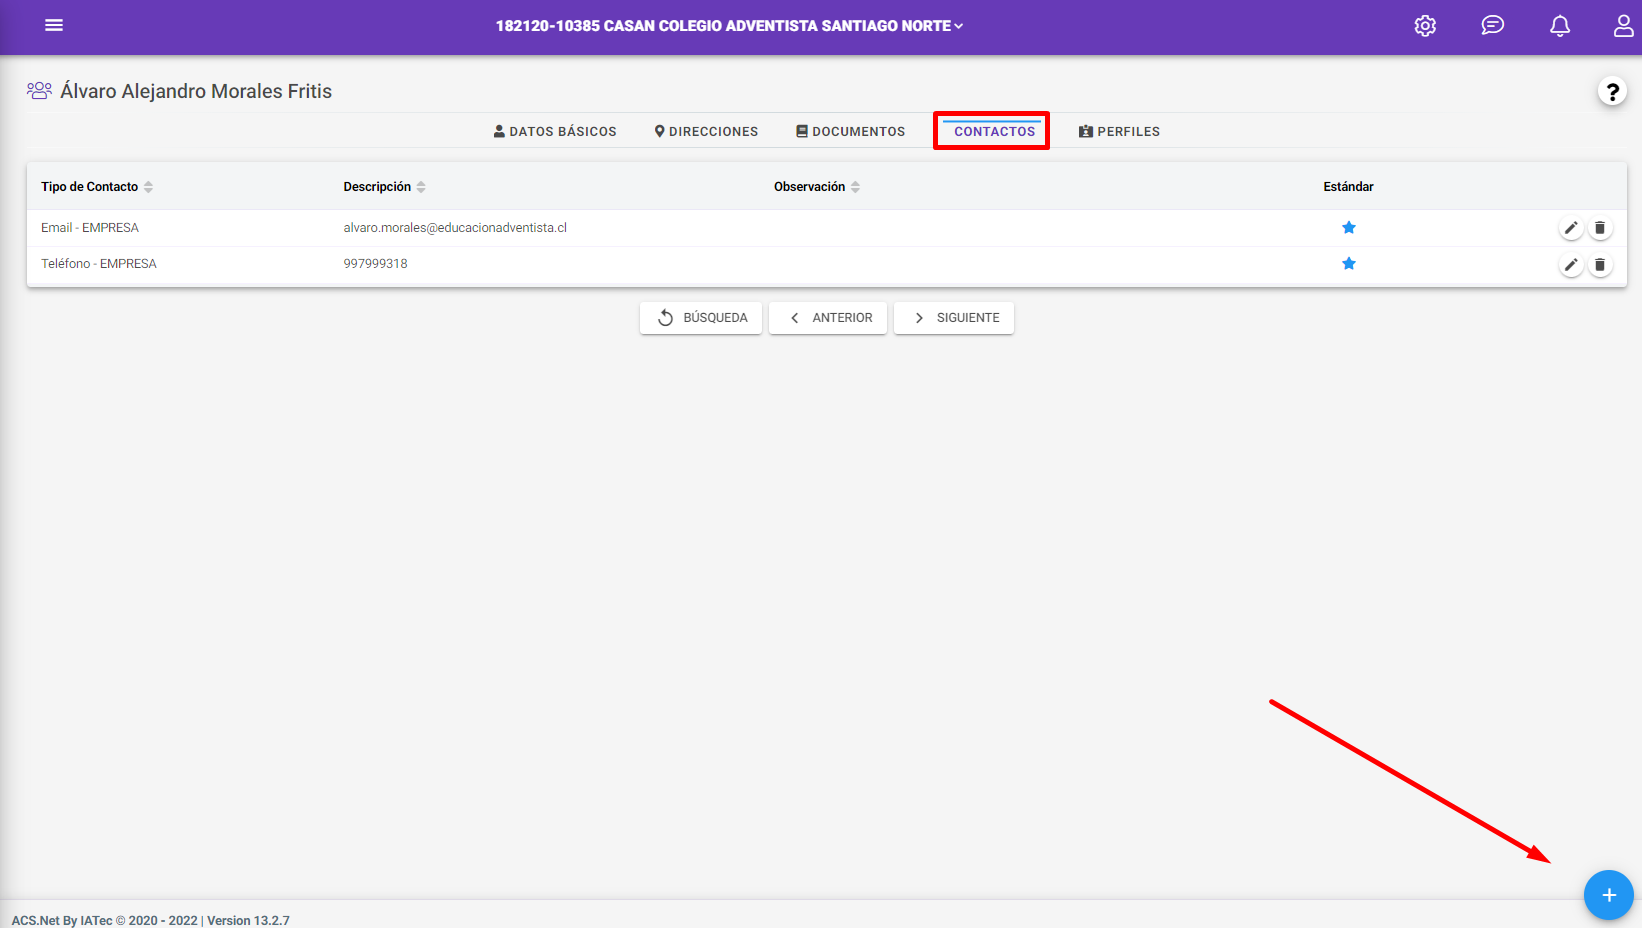Switch to Documentos tab
Viewport: 1642px width, 928px height.
click(x=850, y=131)
